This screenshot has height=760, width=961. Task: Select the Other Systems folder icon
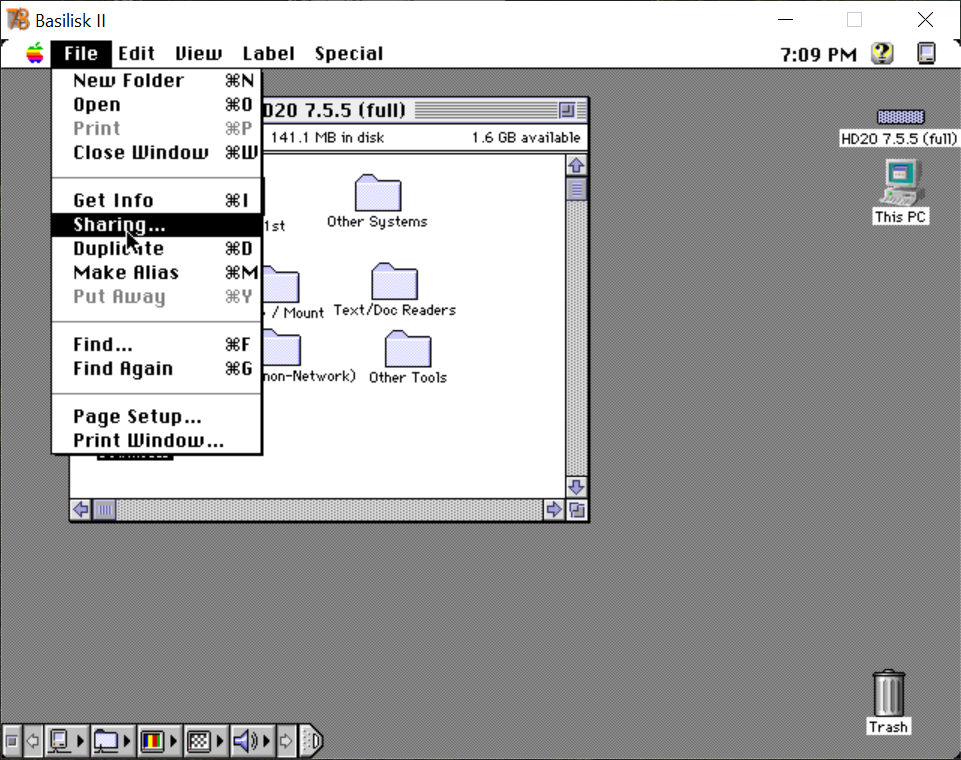pos(378,192)
